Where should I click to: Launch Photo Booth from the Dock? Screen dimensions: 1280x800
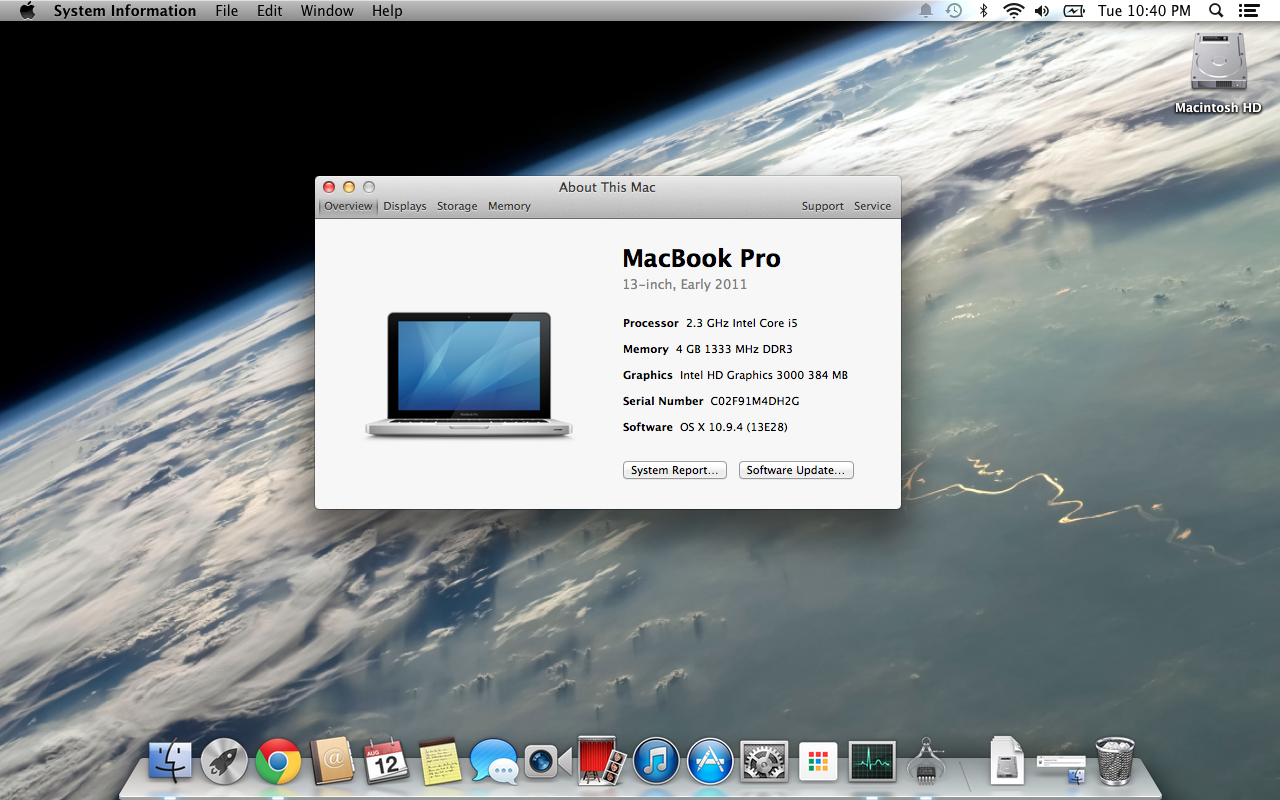point(602,763)
